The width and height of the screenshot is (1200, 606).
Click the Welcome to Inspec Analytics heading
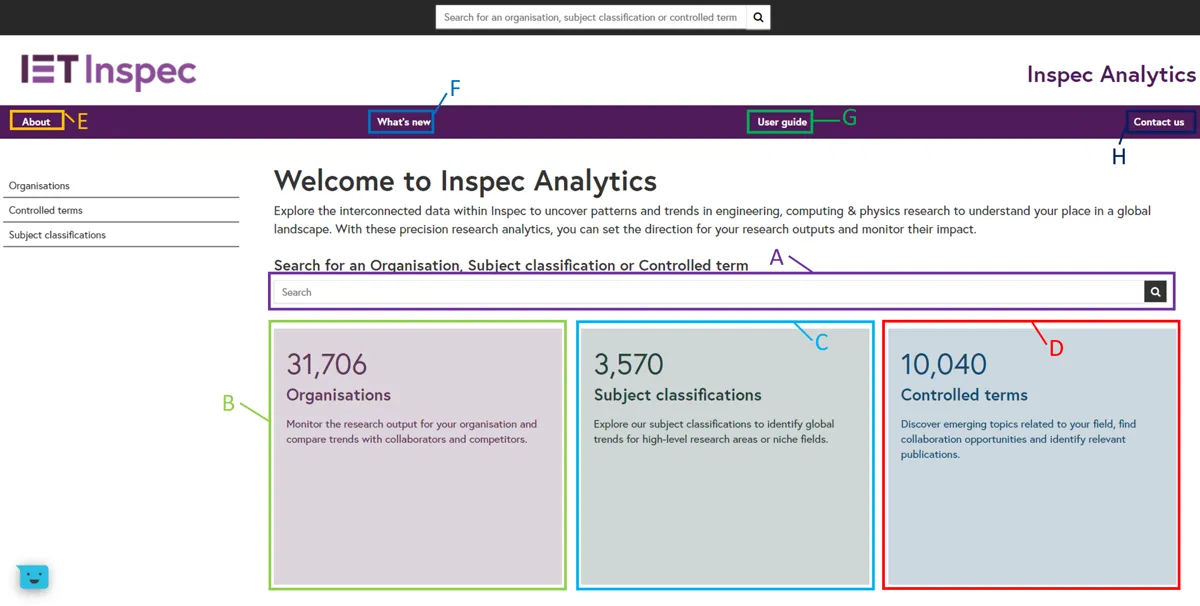point(465,181)
